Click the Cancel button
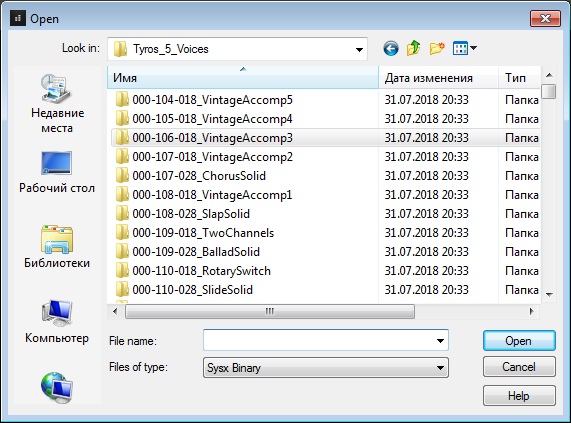This screenshot has height=423, width=571. 519,367
